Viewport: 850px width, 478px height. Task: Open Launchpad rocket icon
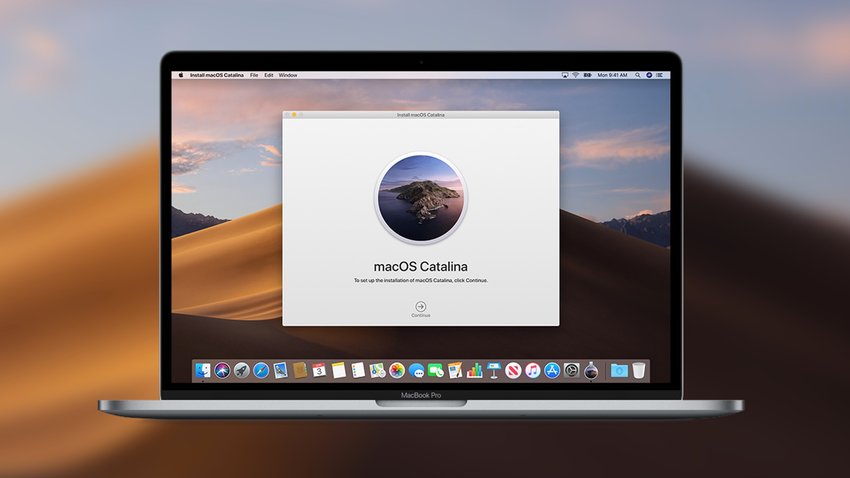[x=241, y=370]
